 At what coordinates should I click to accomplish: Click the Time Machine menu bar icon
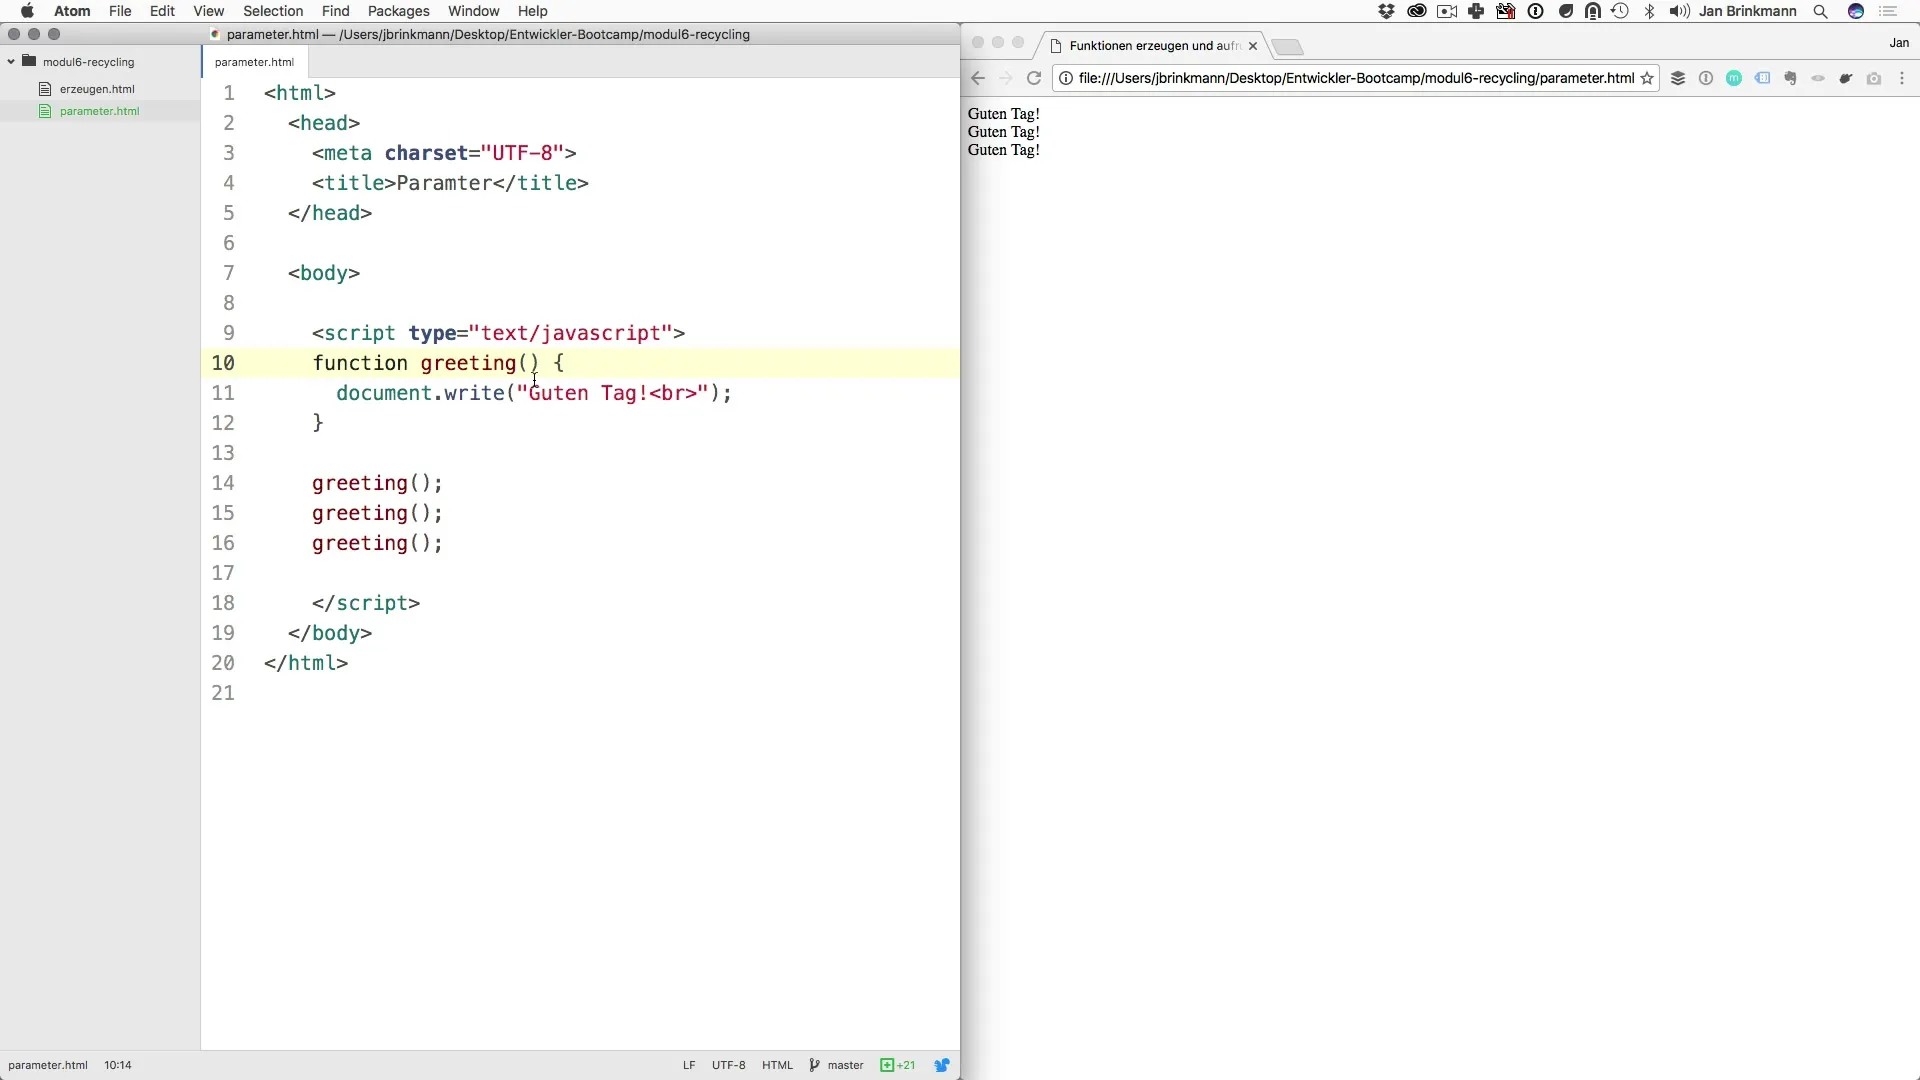pos(1620,11)
